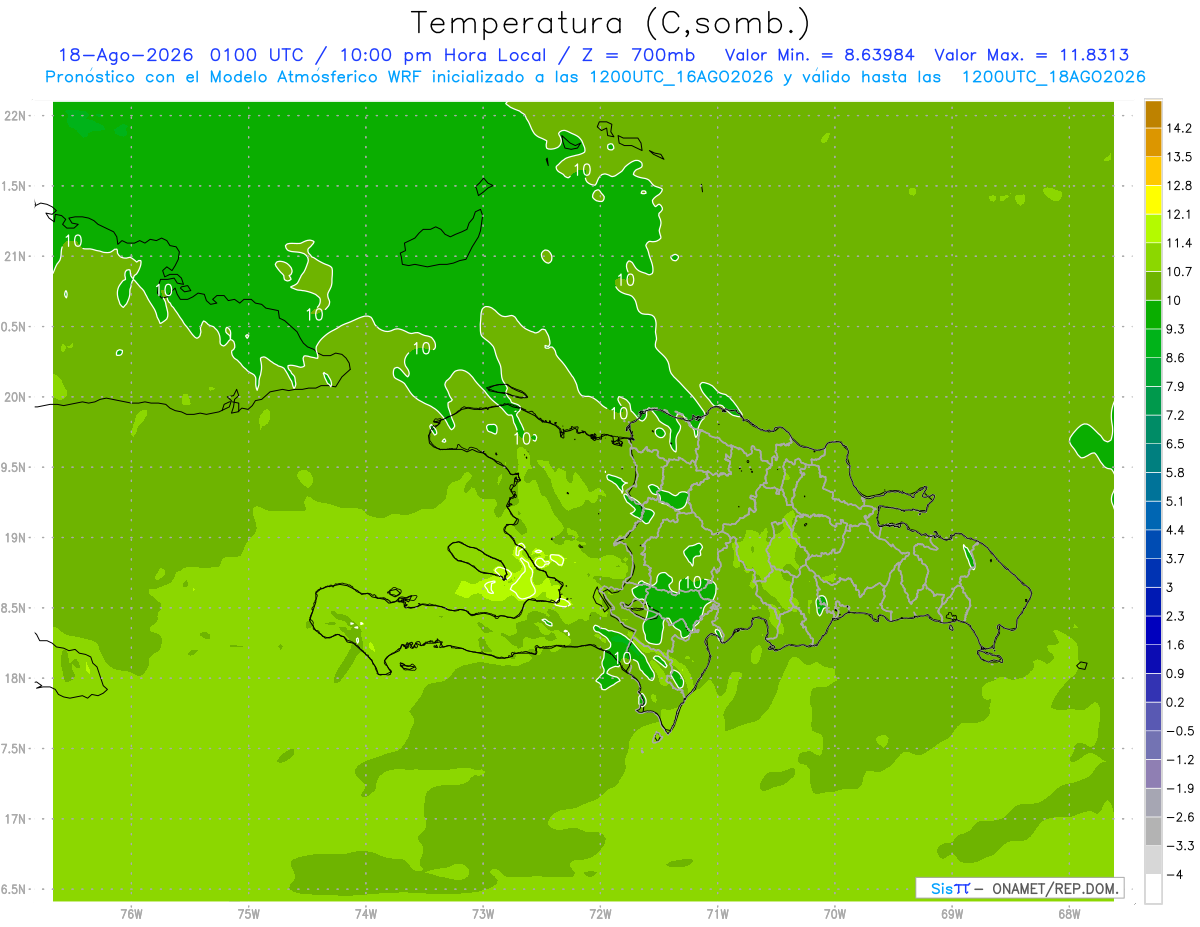Image resolution: width=1200 pixels, height=927 pixels.
Task: Click the '-3.3' colorbar value
Action: point(1180,846)
